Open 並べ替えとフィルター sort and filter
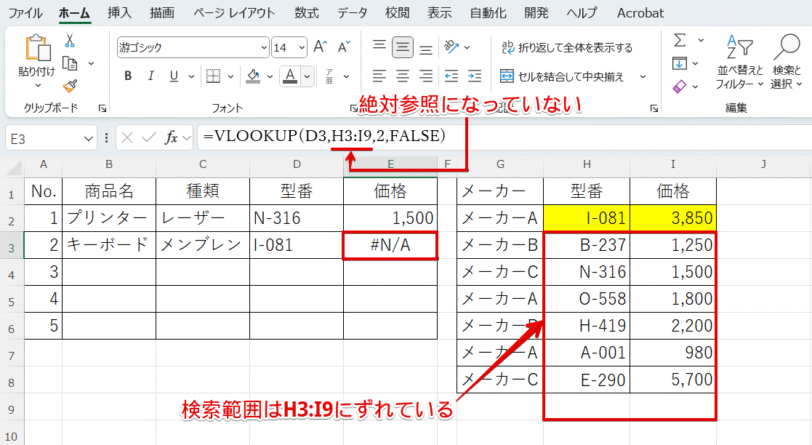 740,62
